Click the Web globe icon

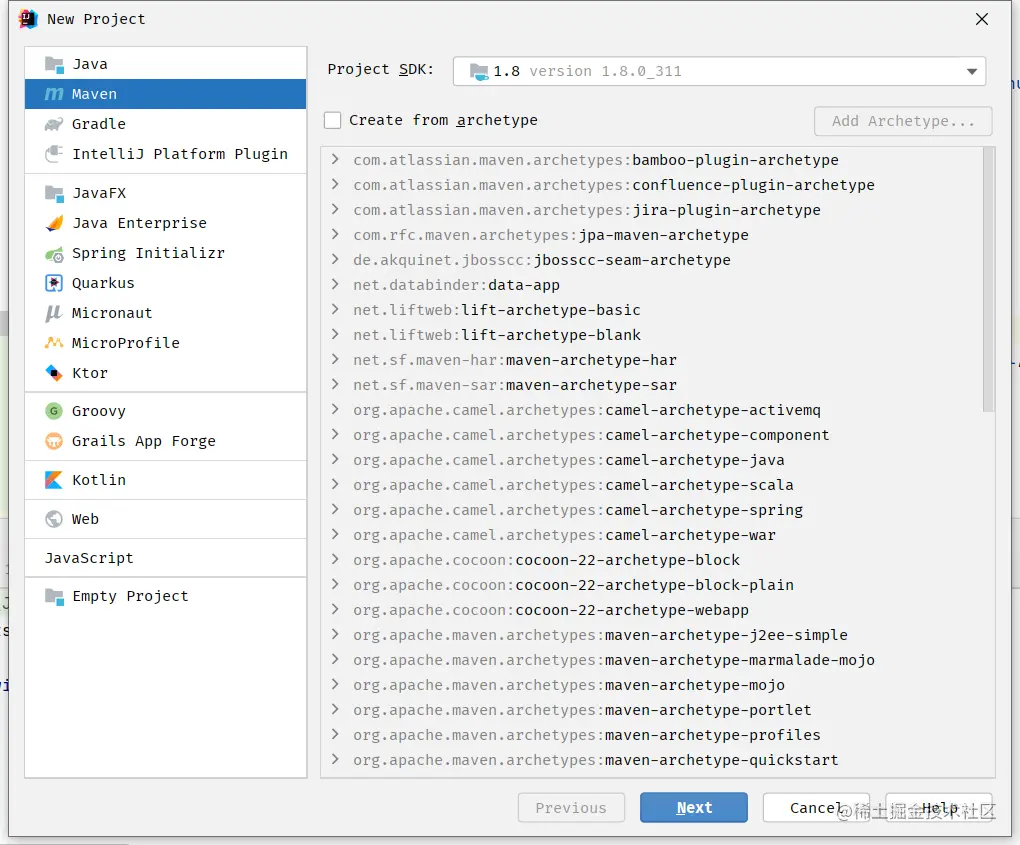click(x=54, y=519)
